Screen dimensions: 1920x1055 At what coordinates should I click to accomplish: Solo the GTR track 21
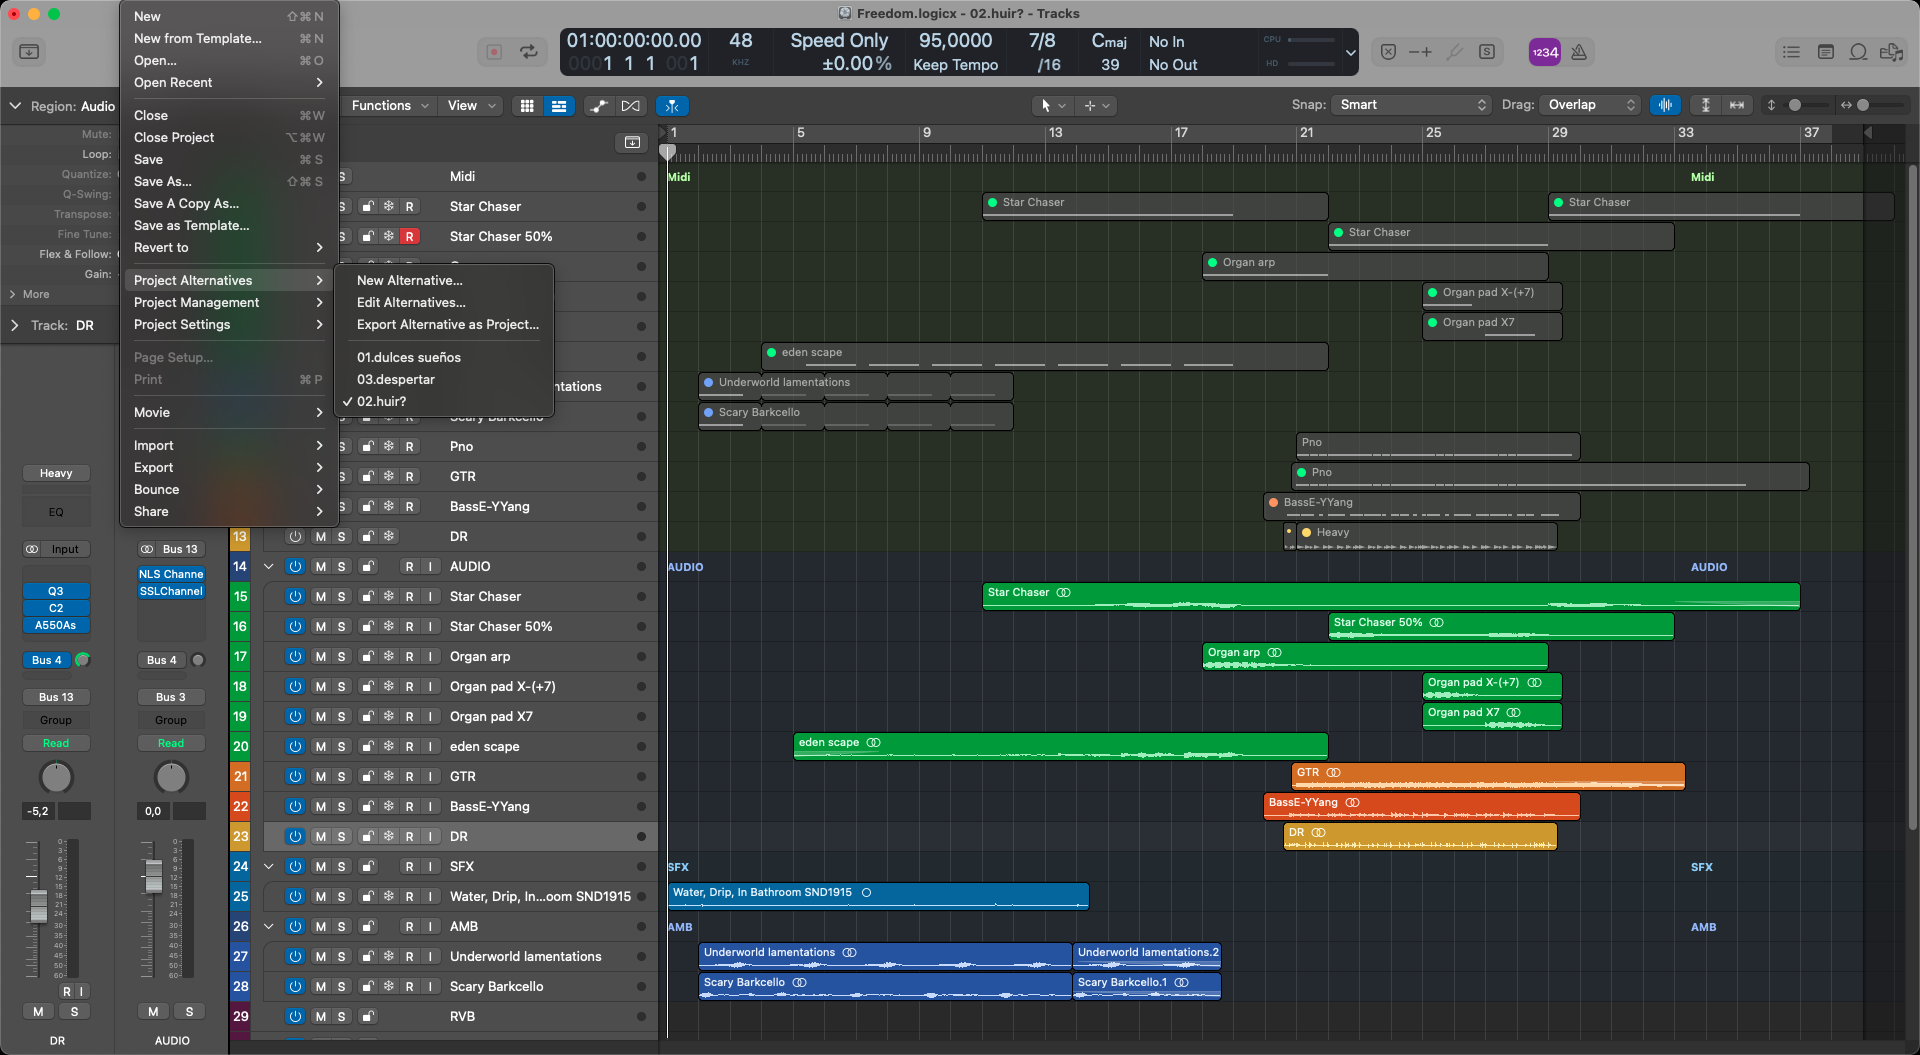coord(341,777)
